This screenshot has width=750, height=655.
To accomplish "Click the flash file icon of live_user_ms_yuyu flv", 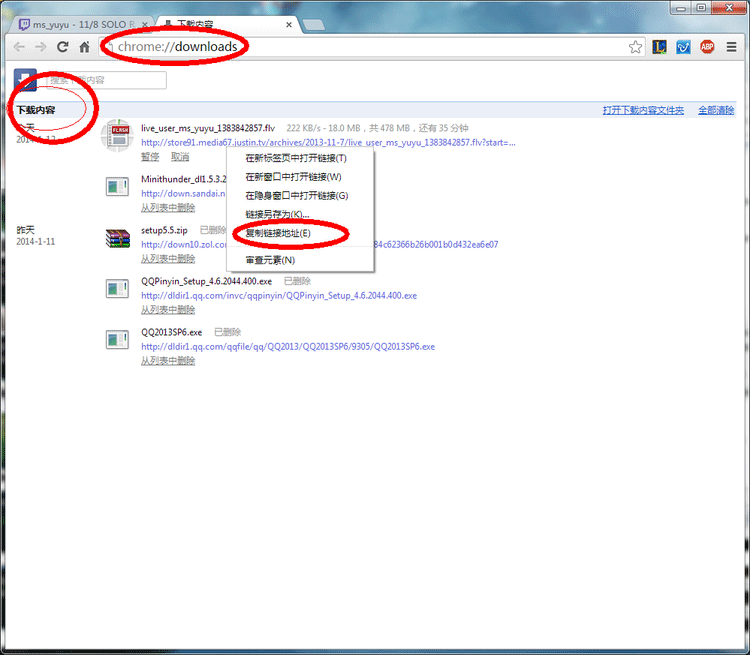I will click(x=118, y=136).
